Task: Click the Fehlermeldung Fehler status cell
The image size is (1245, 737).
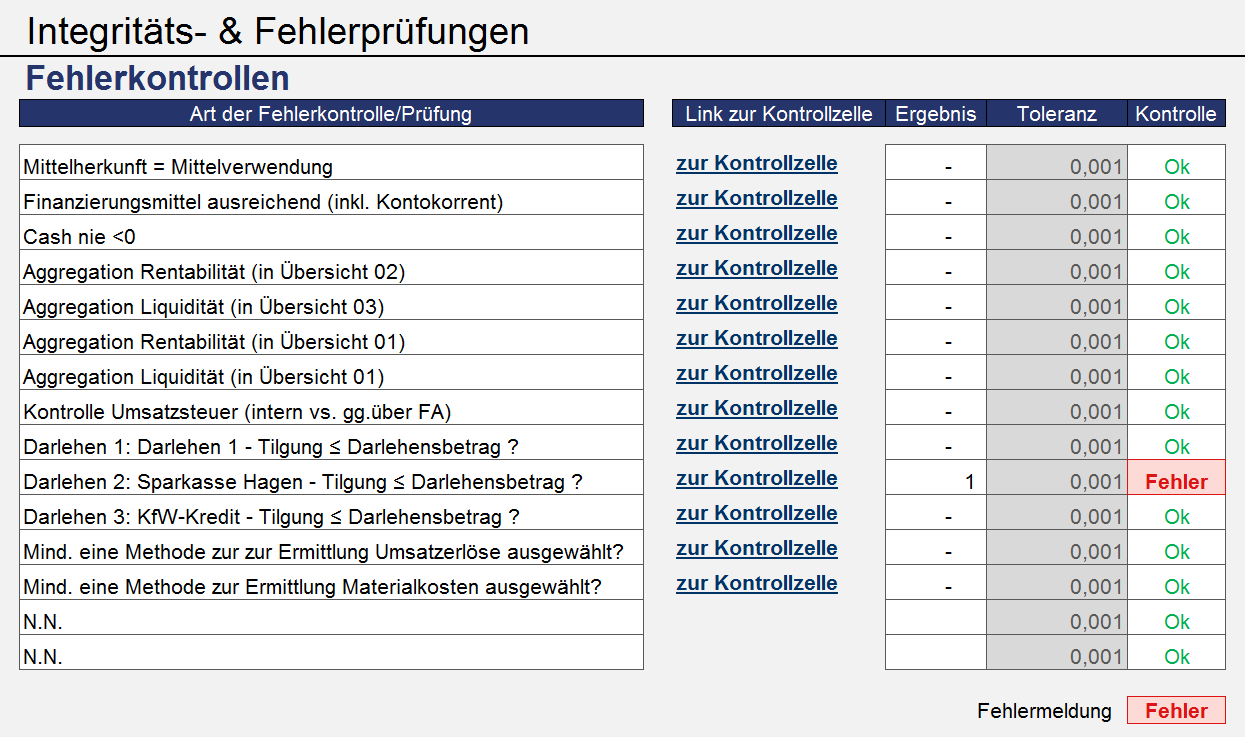Action: coord(1176,710)
